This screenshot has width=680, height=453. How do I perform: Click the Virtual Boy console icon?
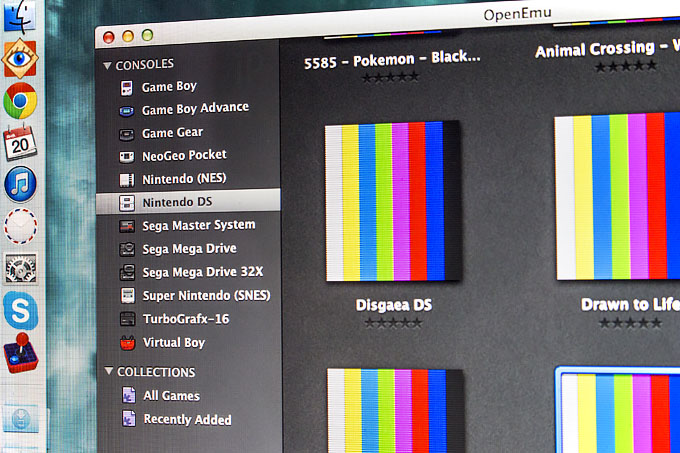pyautogui.click(x=128, y=343)
